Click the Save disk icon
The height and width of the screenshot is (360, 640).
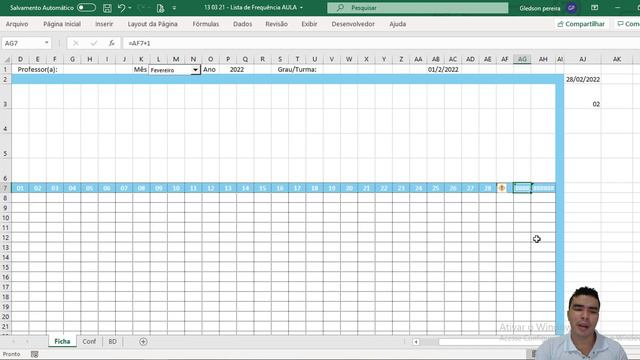[107, 8]
